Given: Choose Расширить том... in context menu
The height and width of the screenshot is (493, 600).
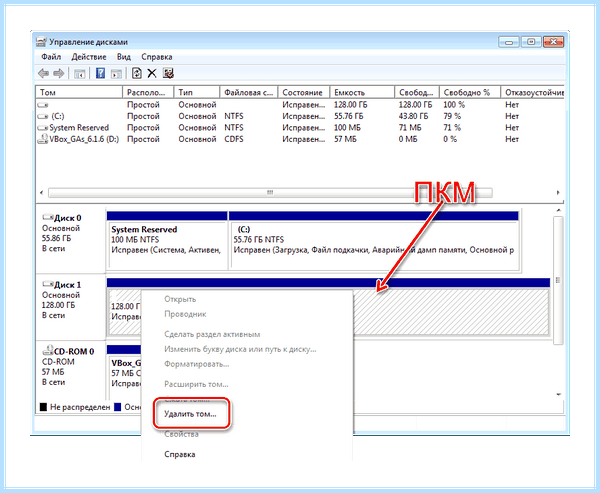Looking at the screenshot, I should pos(196,384).
